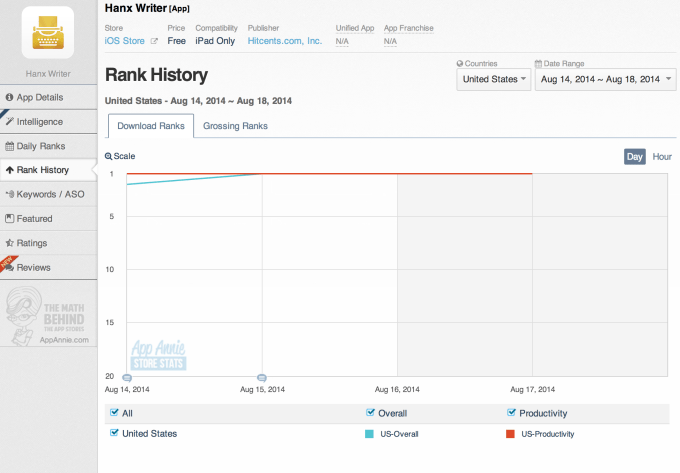This screenshot has height=473, width=680.
Task: Toggle the Overall checkbox
Action: tap(371, 413)
